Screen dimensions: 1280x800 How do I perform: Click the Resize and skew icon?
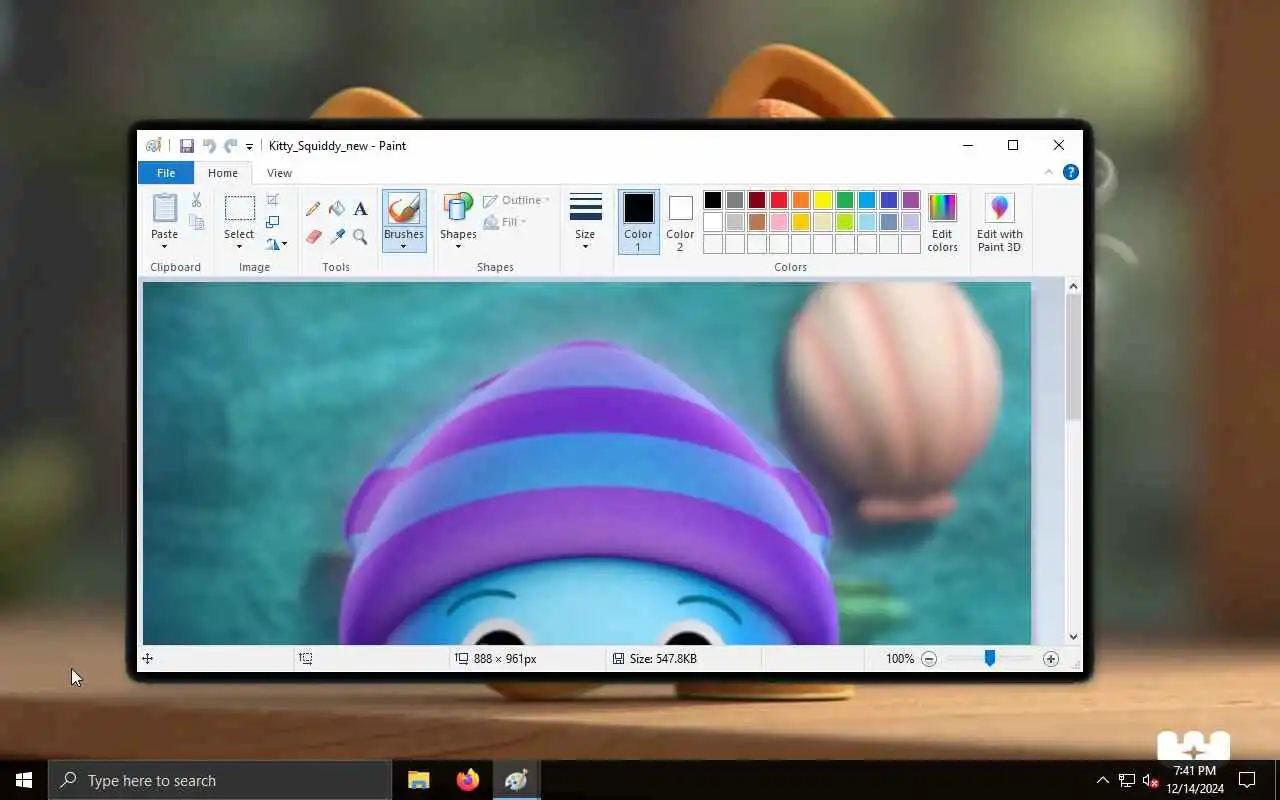point(272,222)
